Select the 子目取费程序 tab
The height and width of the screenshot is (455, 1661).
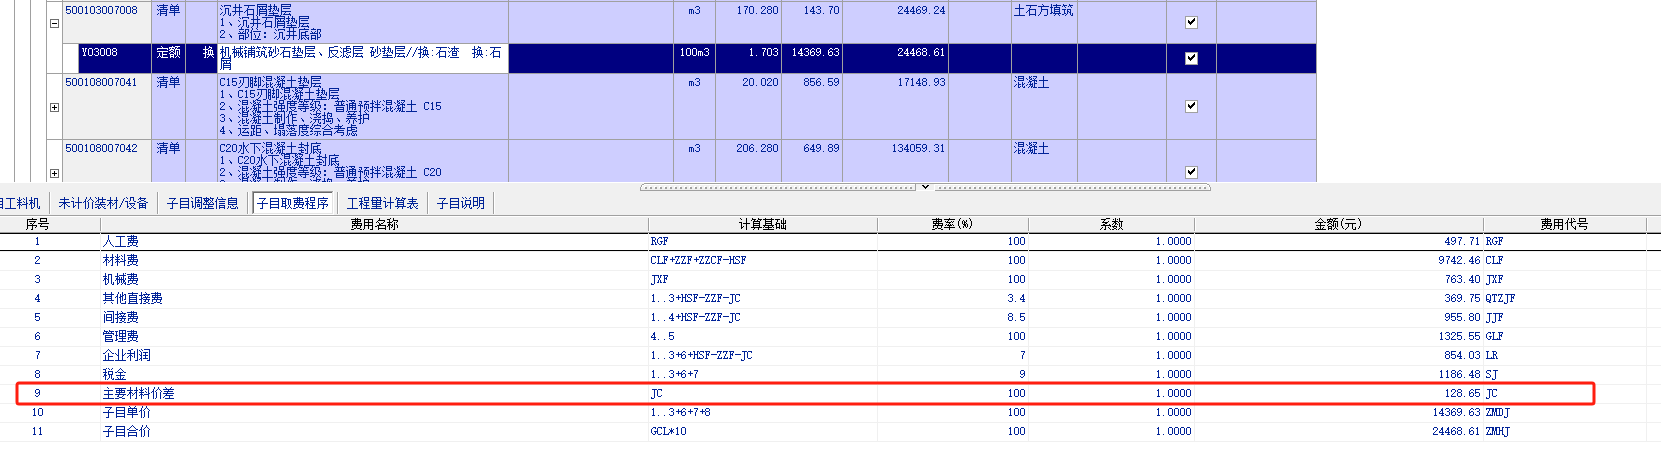(293, 203)
